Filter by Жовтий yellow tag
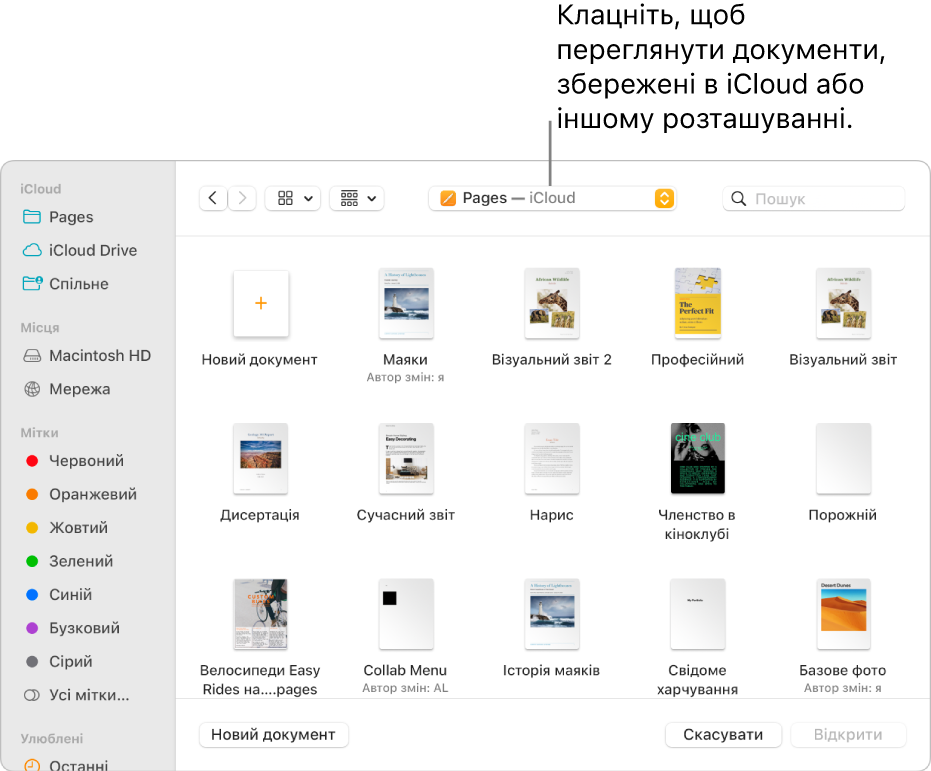931x771 pixels. (x=66, y=528)
